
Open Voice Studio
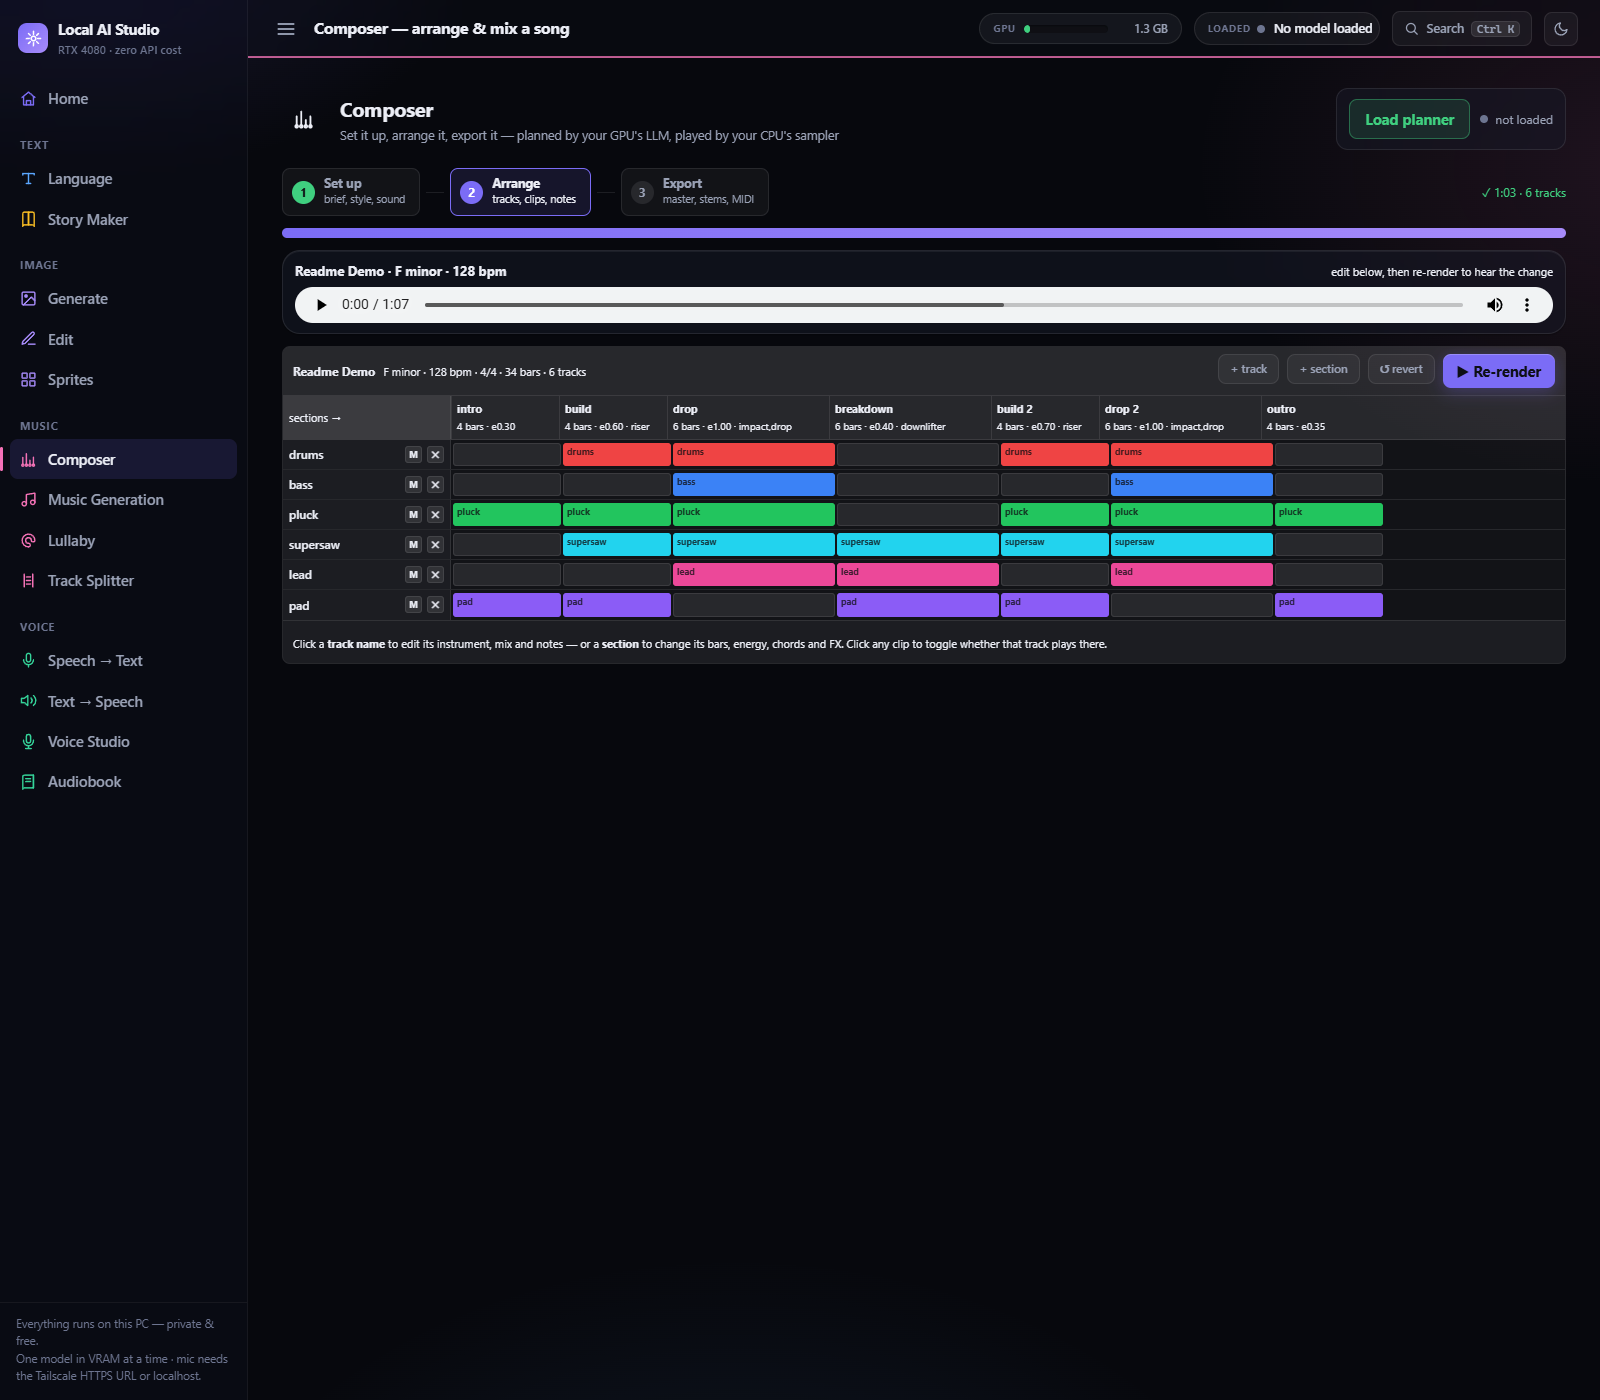123,742
